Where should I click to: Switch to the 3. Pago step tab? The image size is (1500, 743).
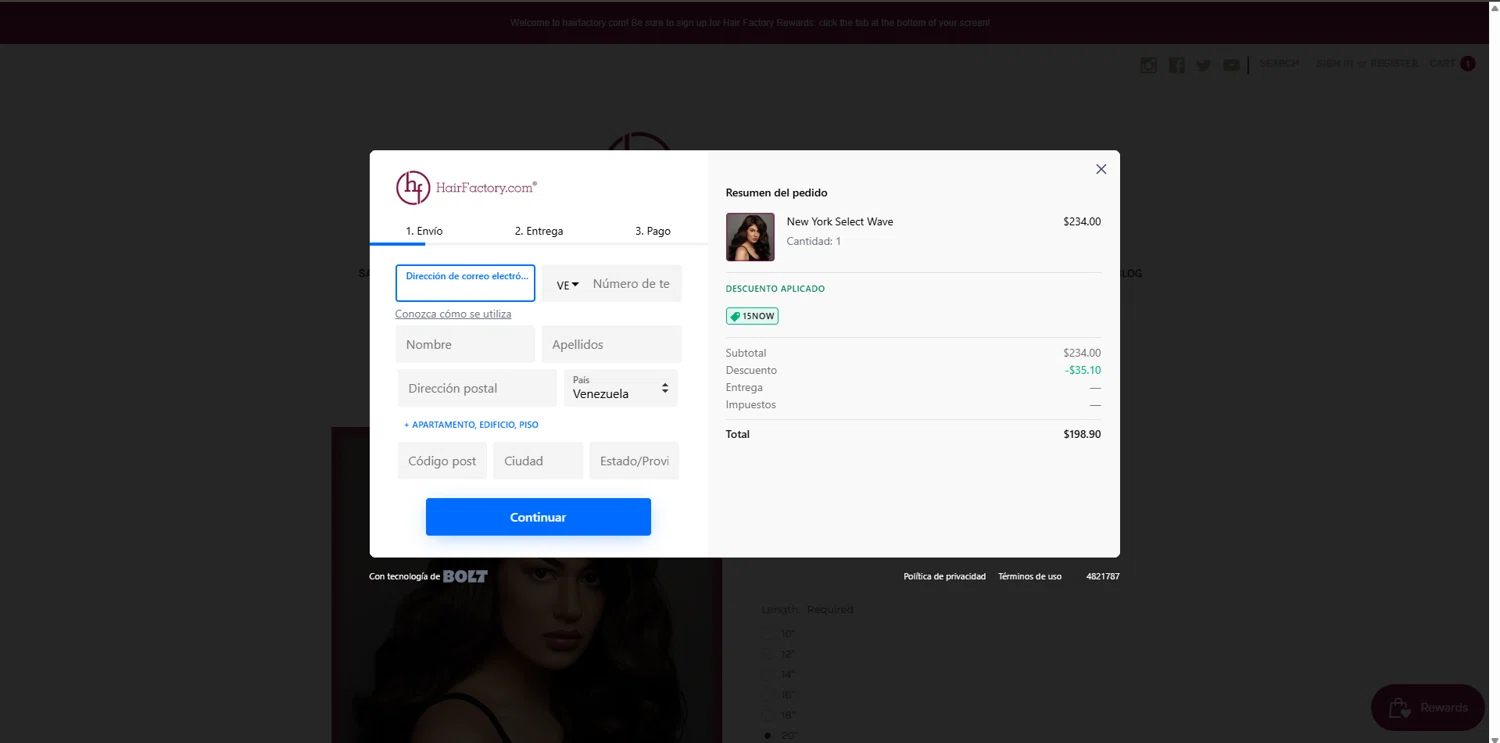[653, 231]
